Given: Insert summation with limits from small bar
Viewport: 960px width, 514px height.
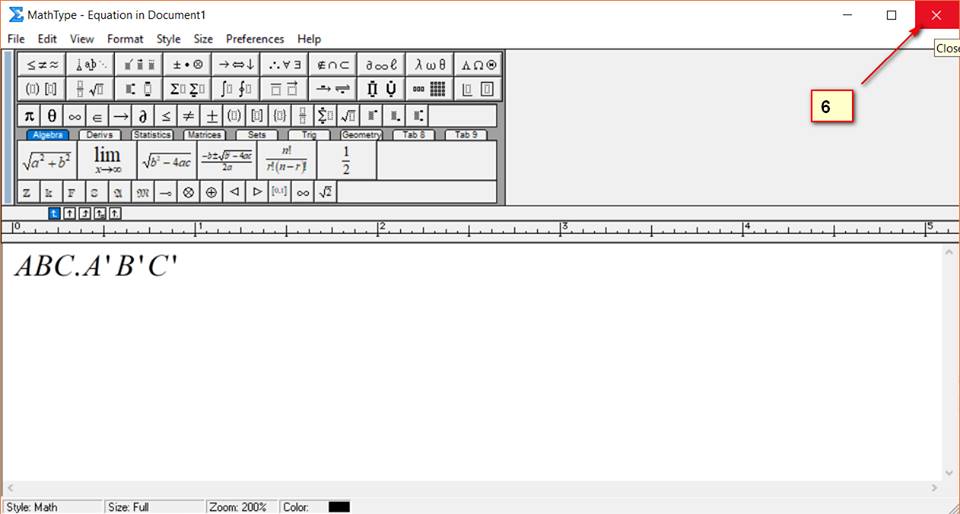Looking at the screenshot, I should [x=325, y=115].
